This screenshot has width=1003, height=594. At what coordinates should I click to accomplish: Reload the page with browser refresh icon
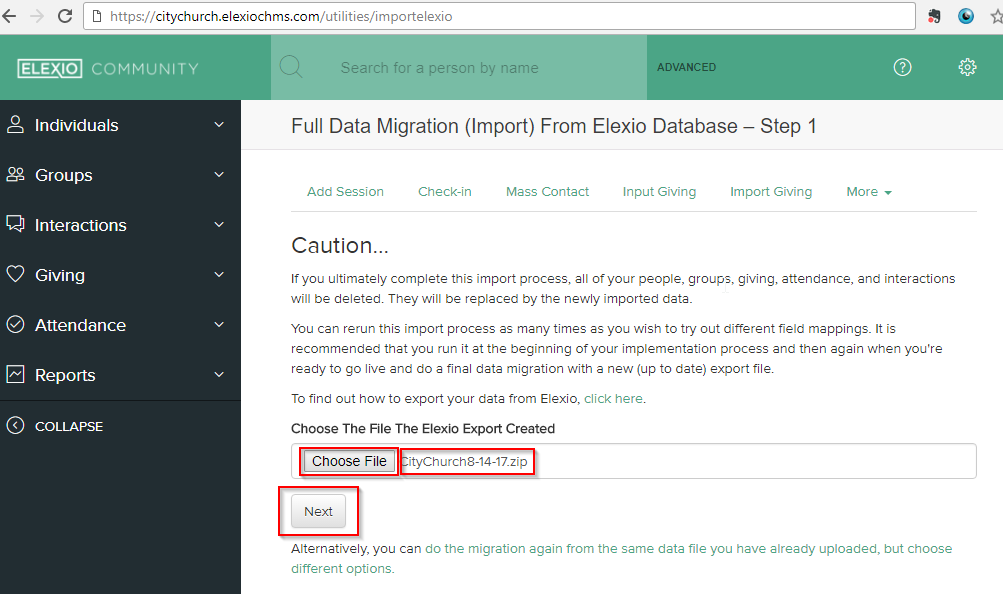tap(65, 16)
